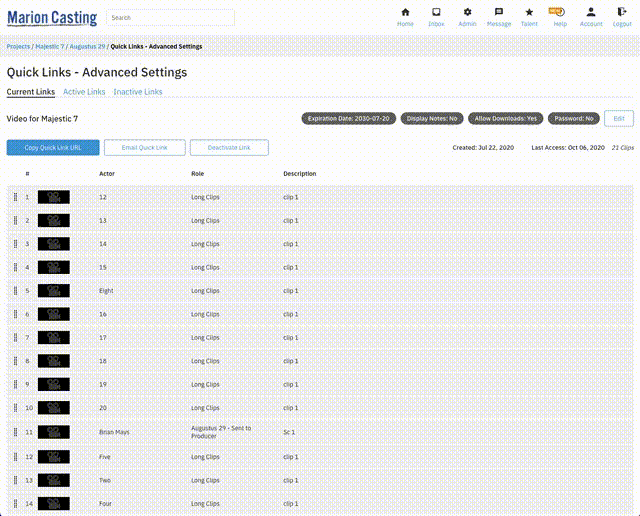Switch to Active Links tab
This screenshot has height=516, width=640.
84,92
